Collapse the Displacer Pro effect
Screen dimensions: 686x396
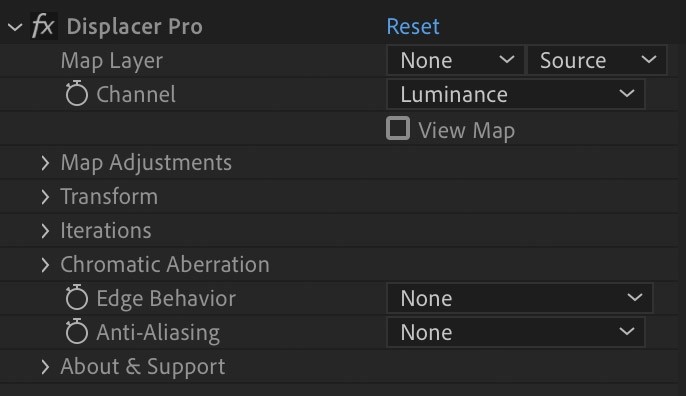coord(15,27)
